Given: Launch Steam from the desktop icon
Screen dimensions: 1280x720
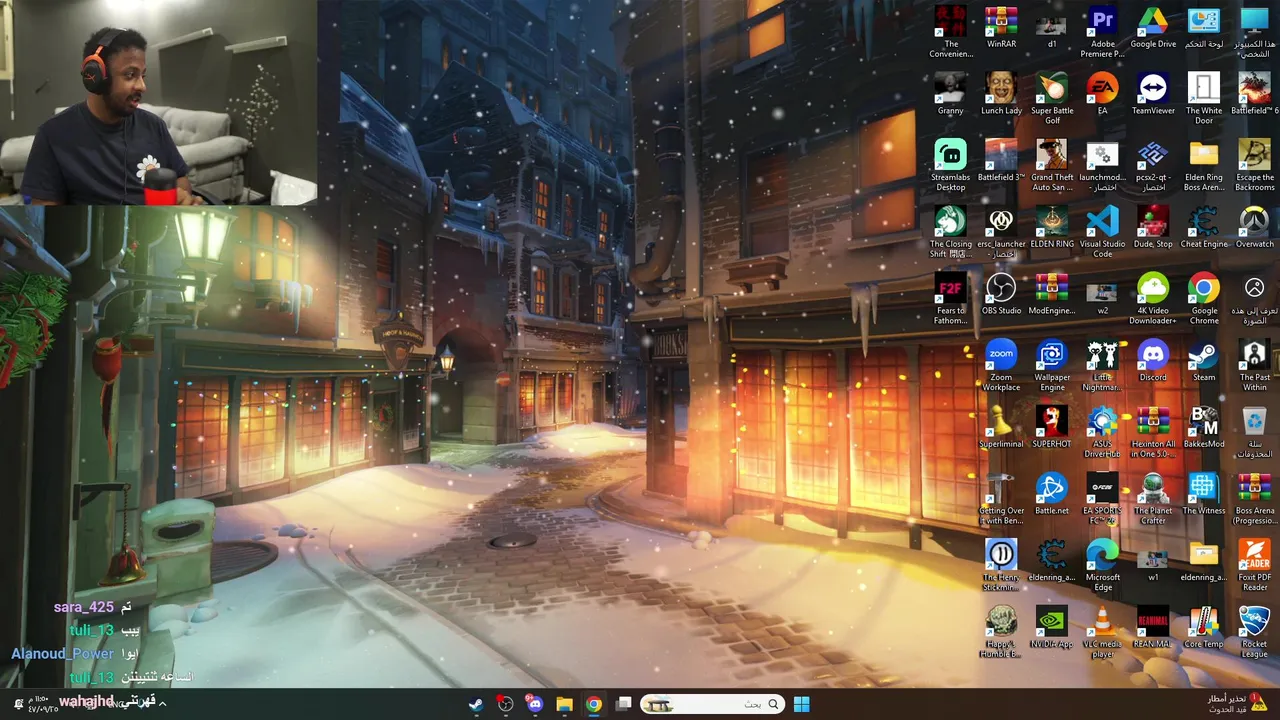Looking at the screenshot, I should [x=1204, y=361].
